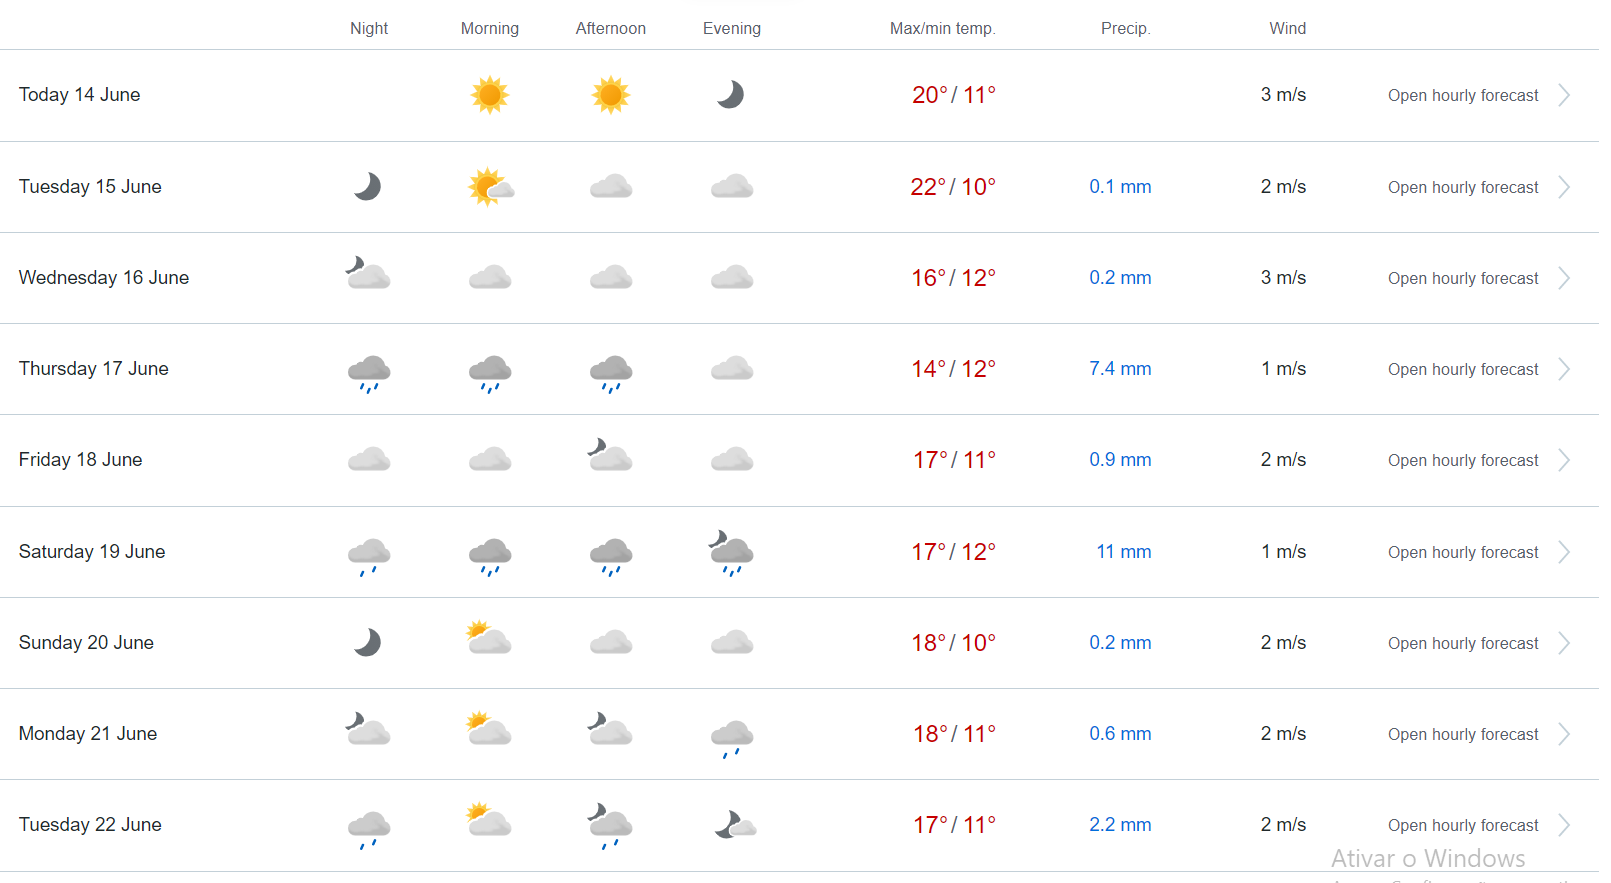Click the Max/min temp. column header
This screenshot has height=883, width=1611.
(x=943, y=28)
